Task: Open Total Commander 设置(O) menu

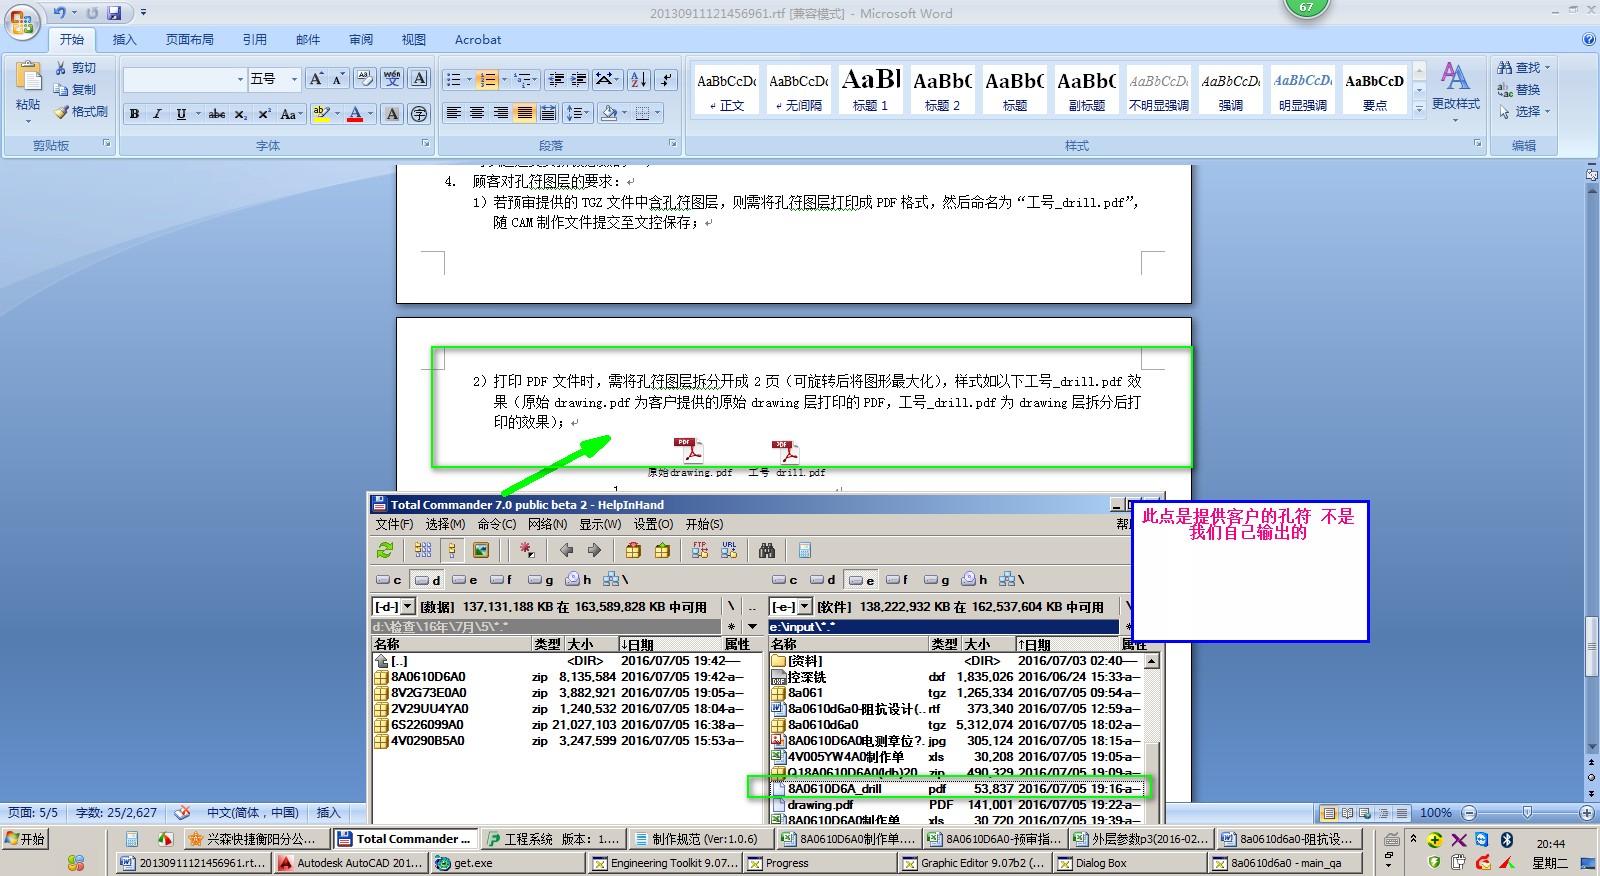Action: (x=653, y=524)
